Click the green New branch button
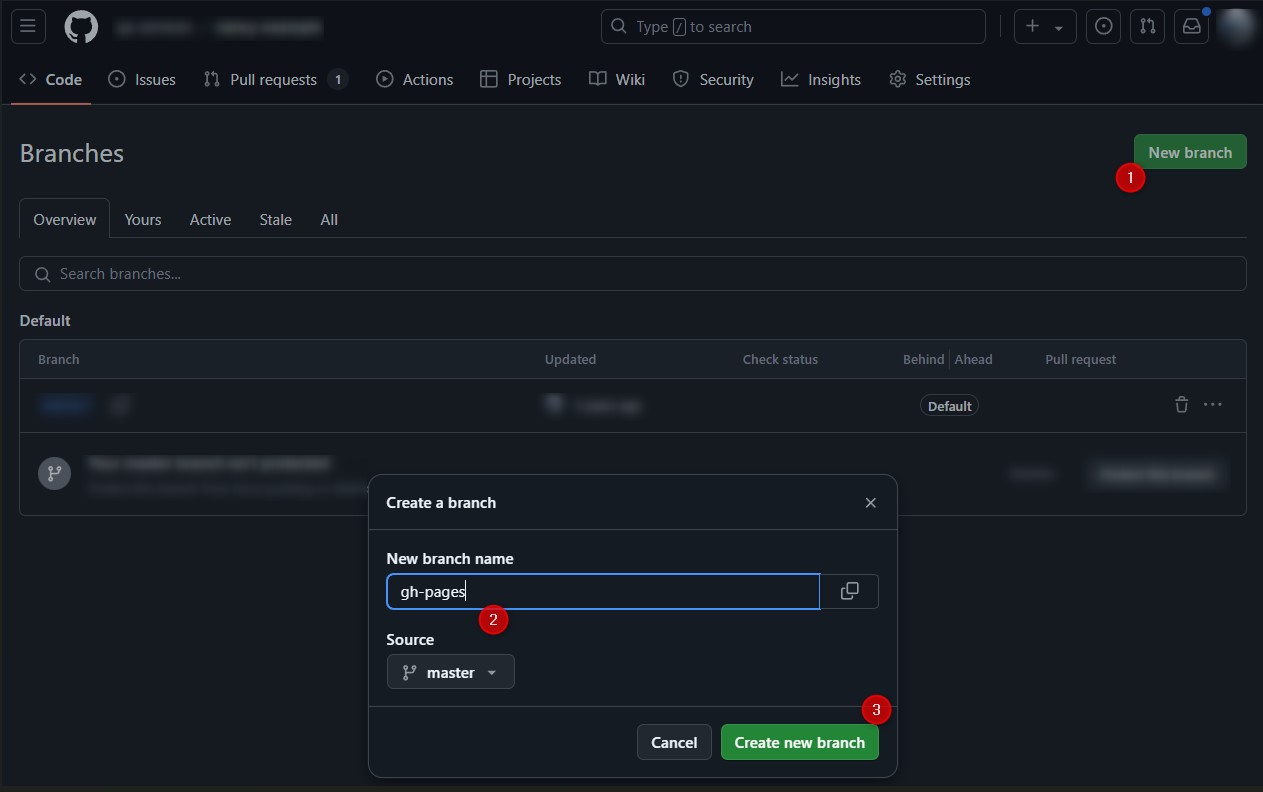The image size is (1263, 792). pos(1189,152)
